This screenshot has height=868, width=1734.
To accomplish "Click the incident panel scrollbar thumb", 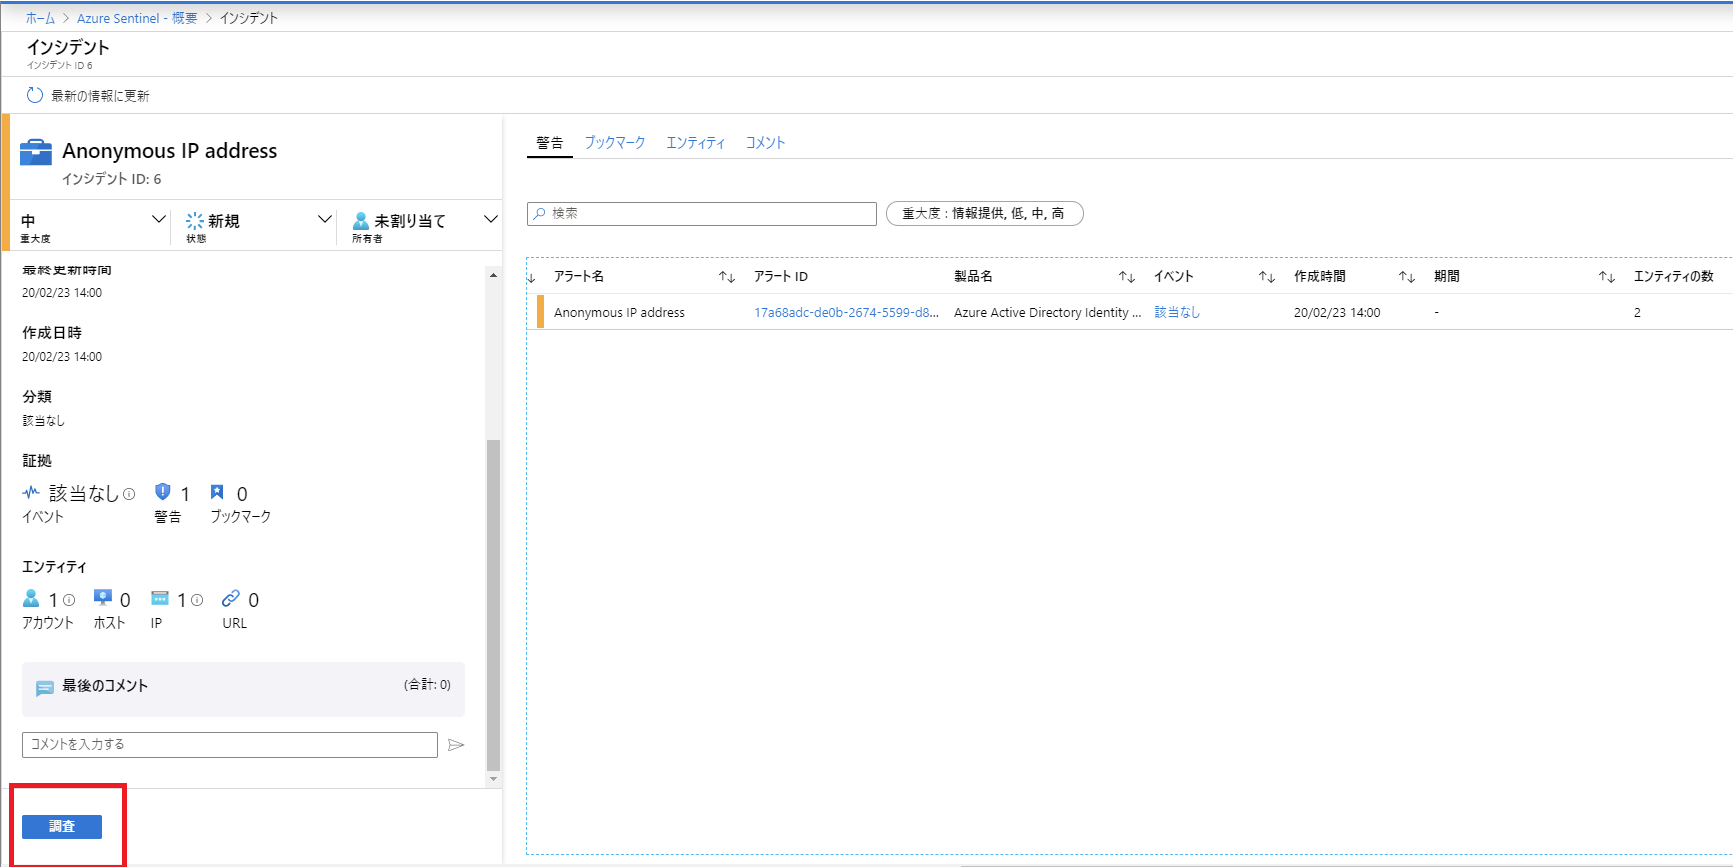I will [x=493, y=605].
